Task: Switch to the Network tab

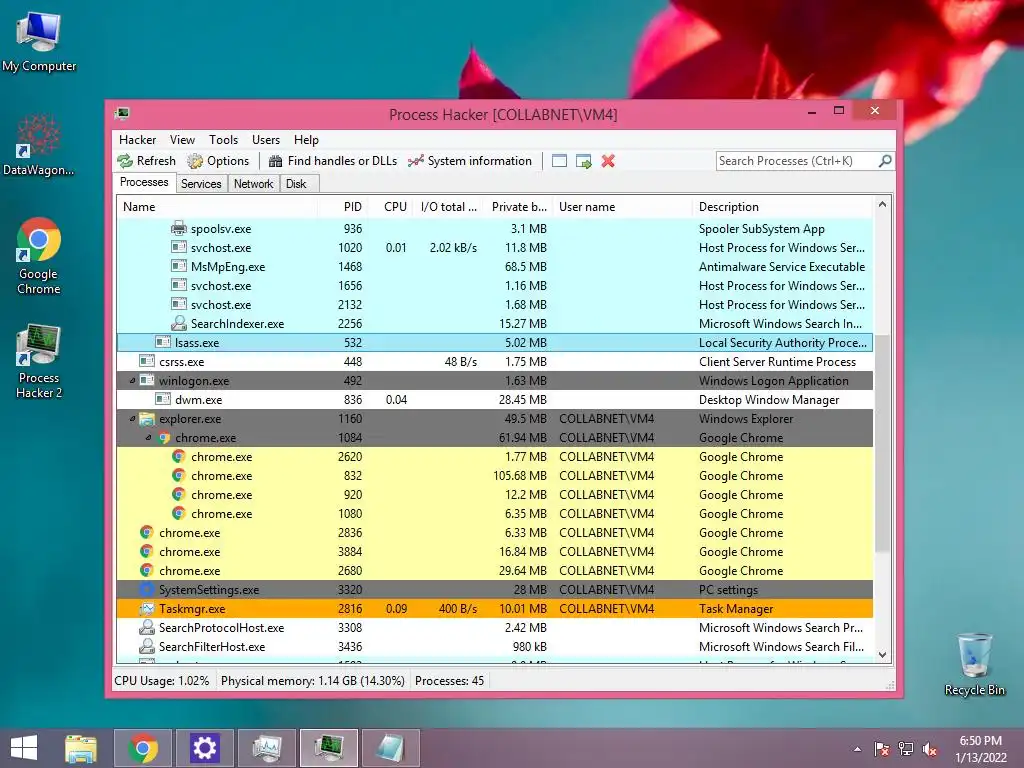Action: pyautogui.click(x=253, y=184)
